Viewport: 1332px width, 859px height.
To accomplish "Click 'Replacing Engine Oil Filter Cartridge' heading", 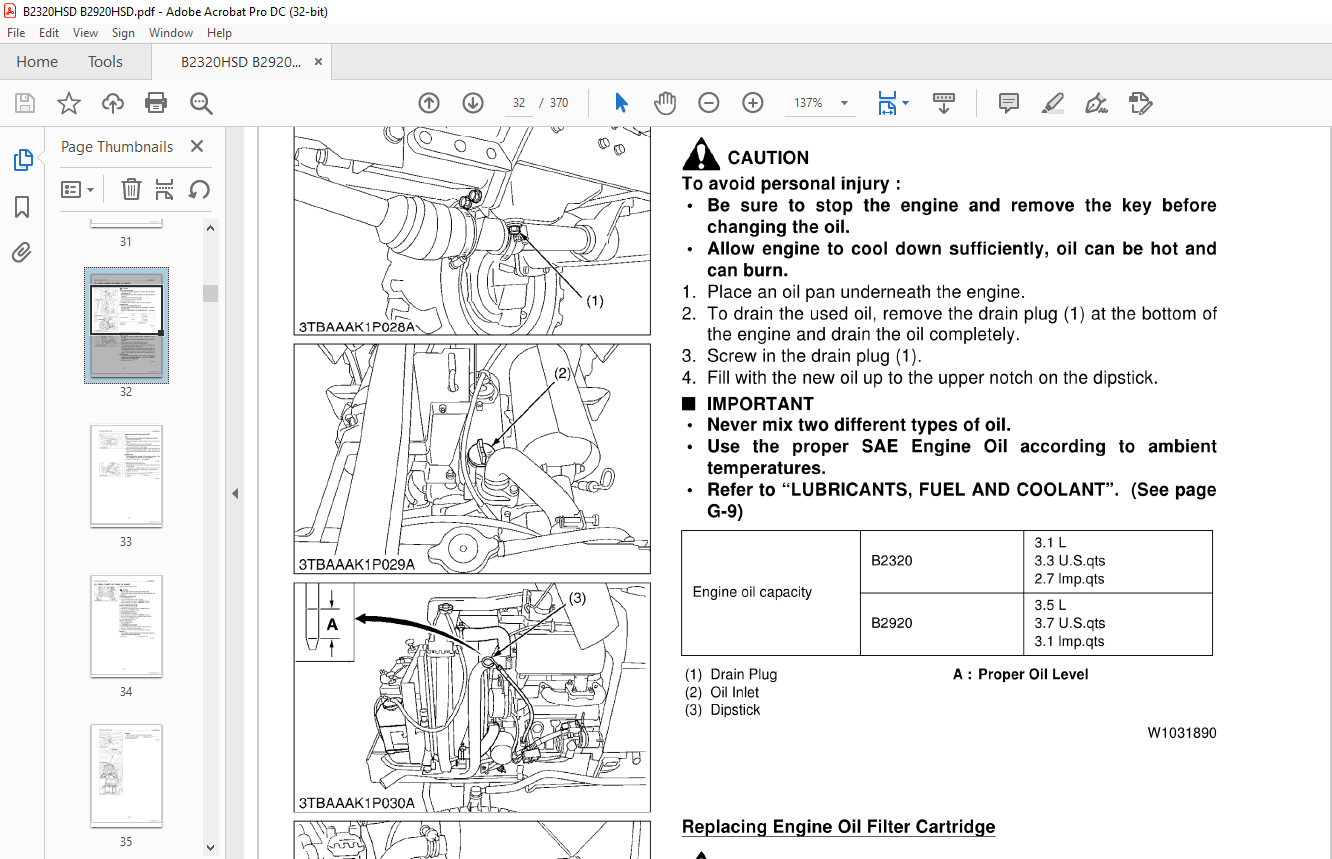I will pos(838,827).
